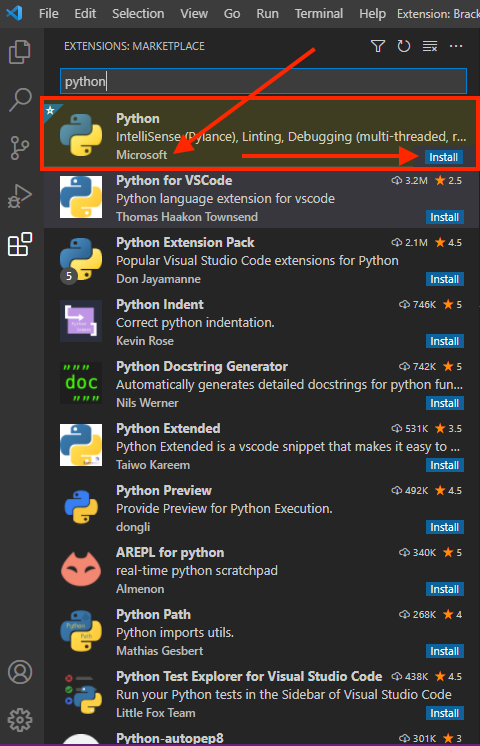
Task: Click the Python Path extension icon
Action: tap(81, 631)
